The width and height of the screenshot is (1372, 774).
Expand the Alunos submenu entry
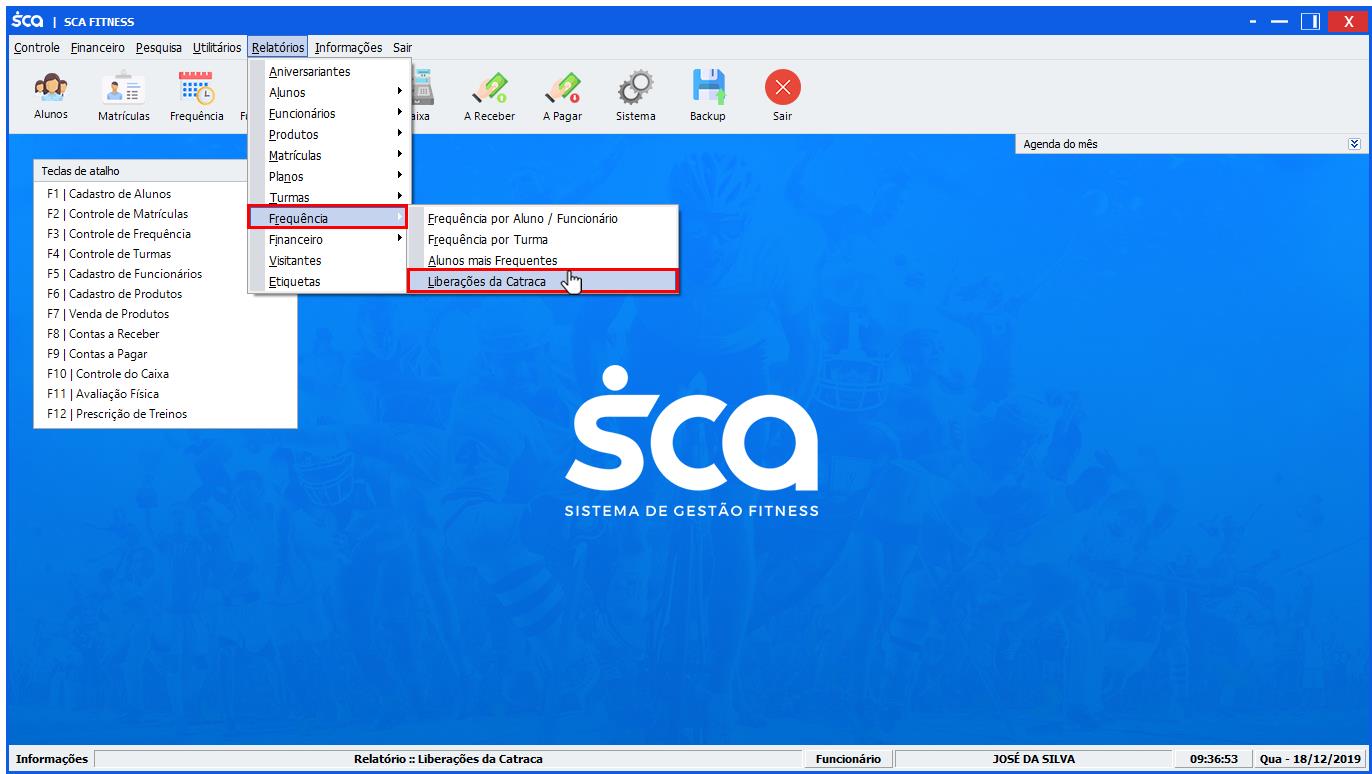click(329, 93)
